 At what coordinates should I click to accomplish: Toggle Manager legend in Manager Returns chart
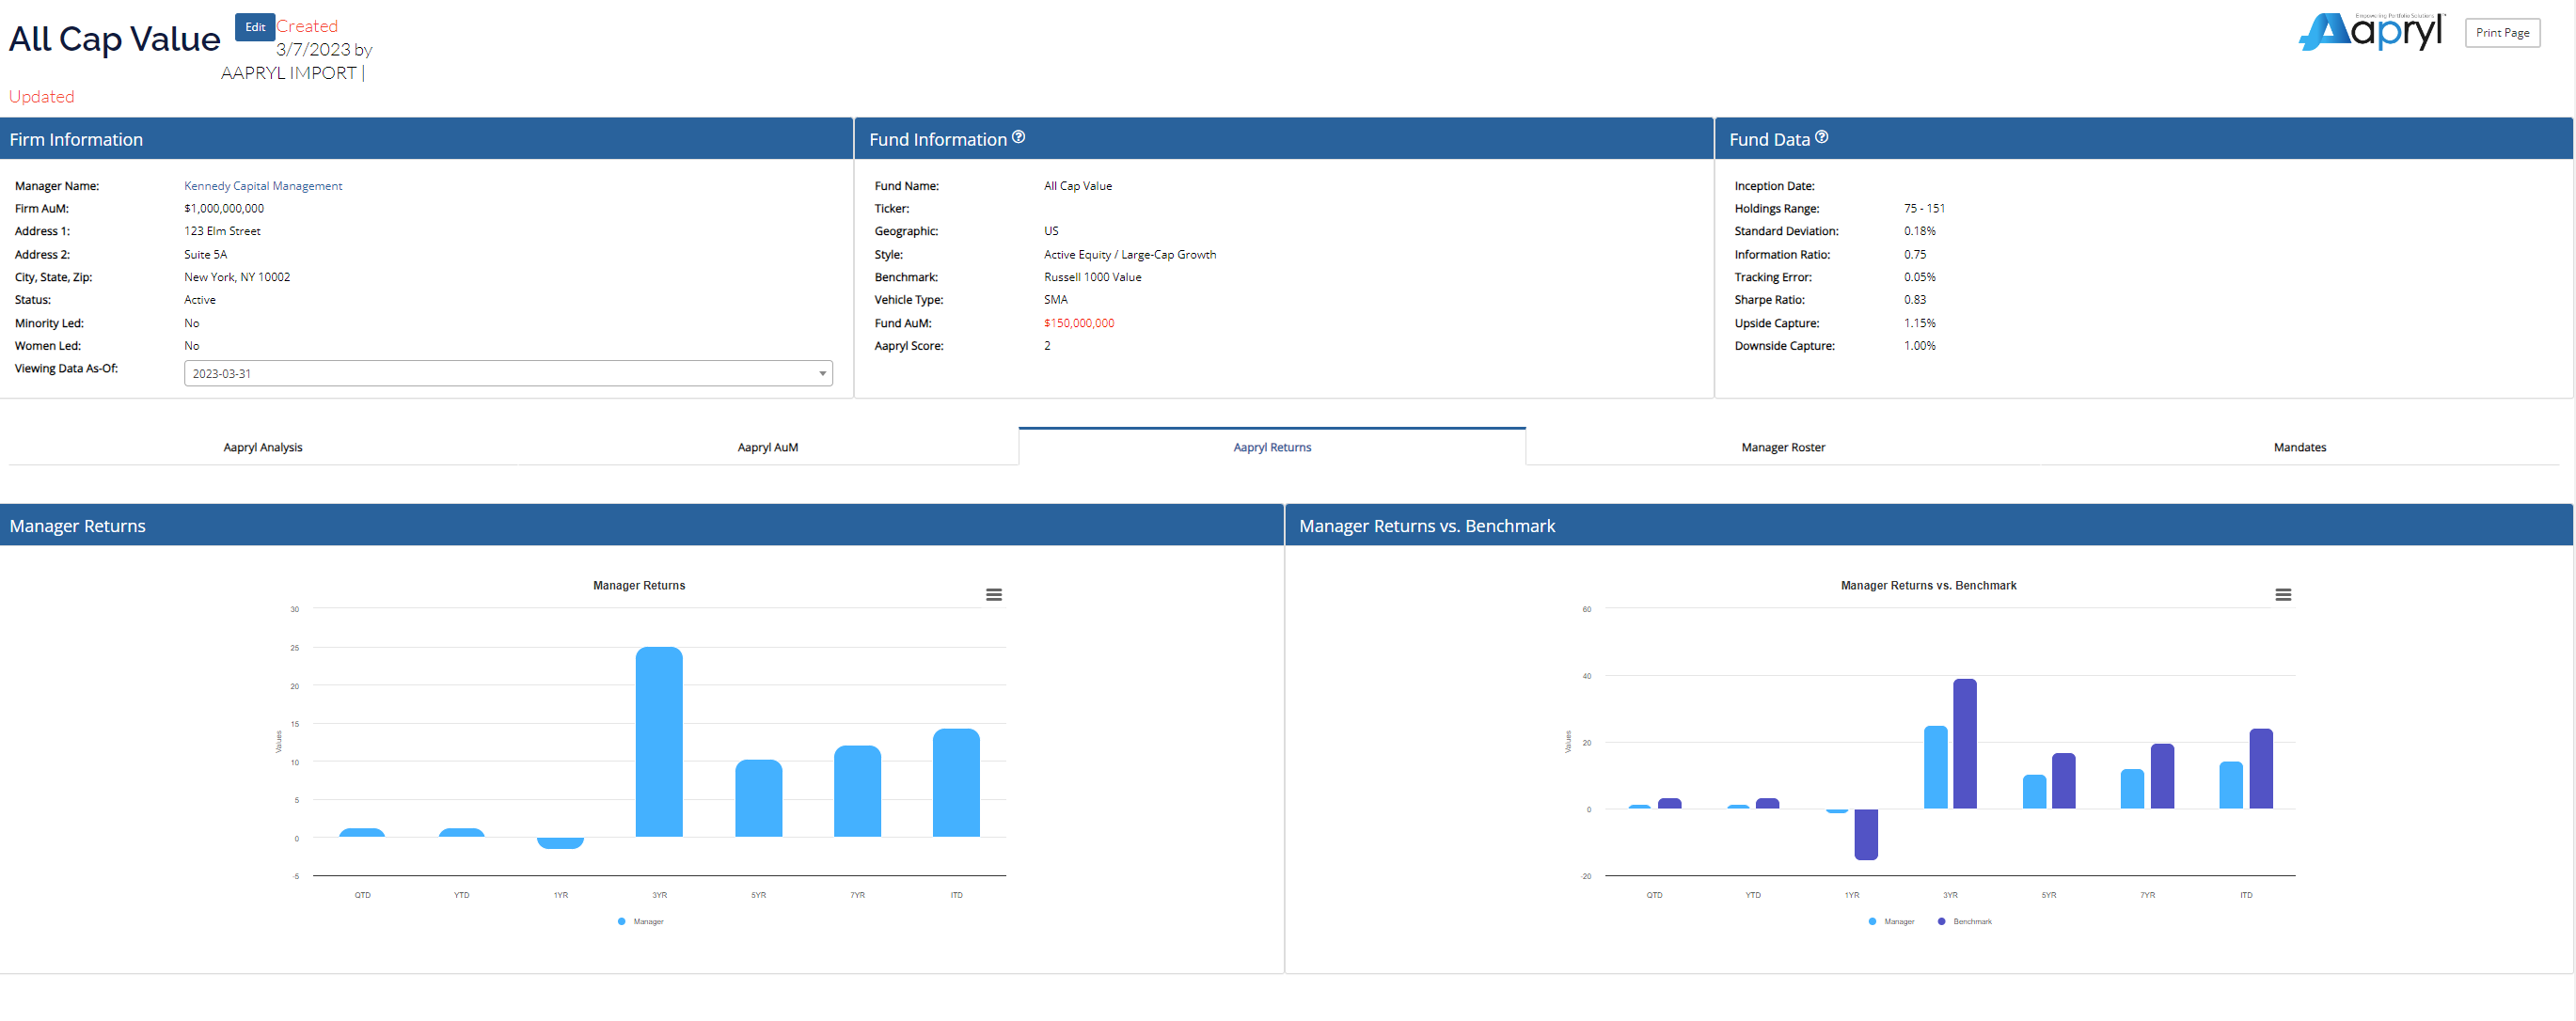pyautogui.click(x=641, y=921)
